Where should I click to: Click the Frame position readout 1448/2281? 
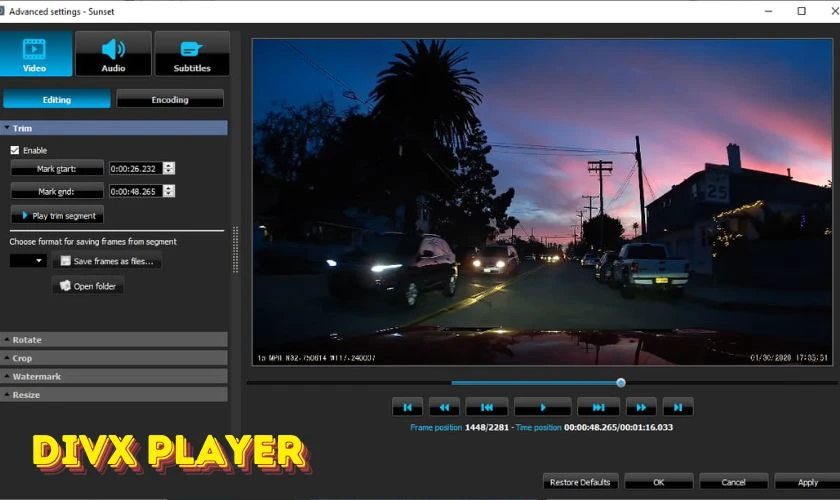pyautogui.click(x=486, y=427)
